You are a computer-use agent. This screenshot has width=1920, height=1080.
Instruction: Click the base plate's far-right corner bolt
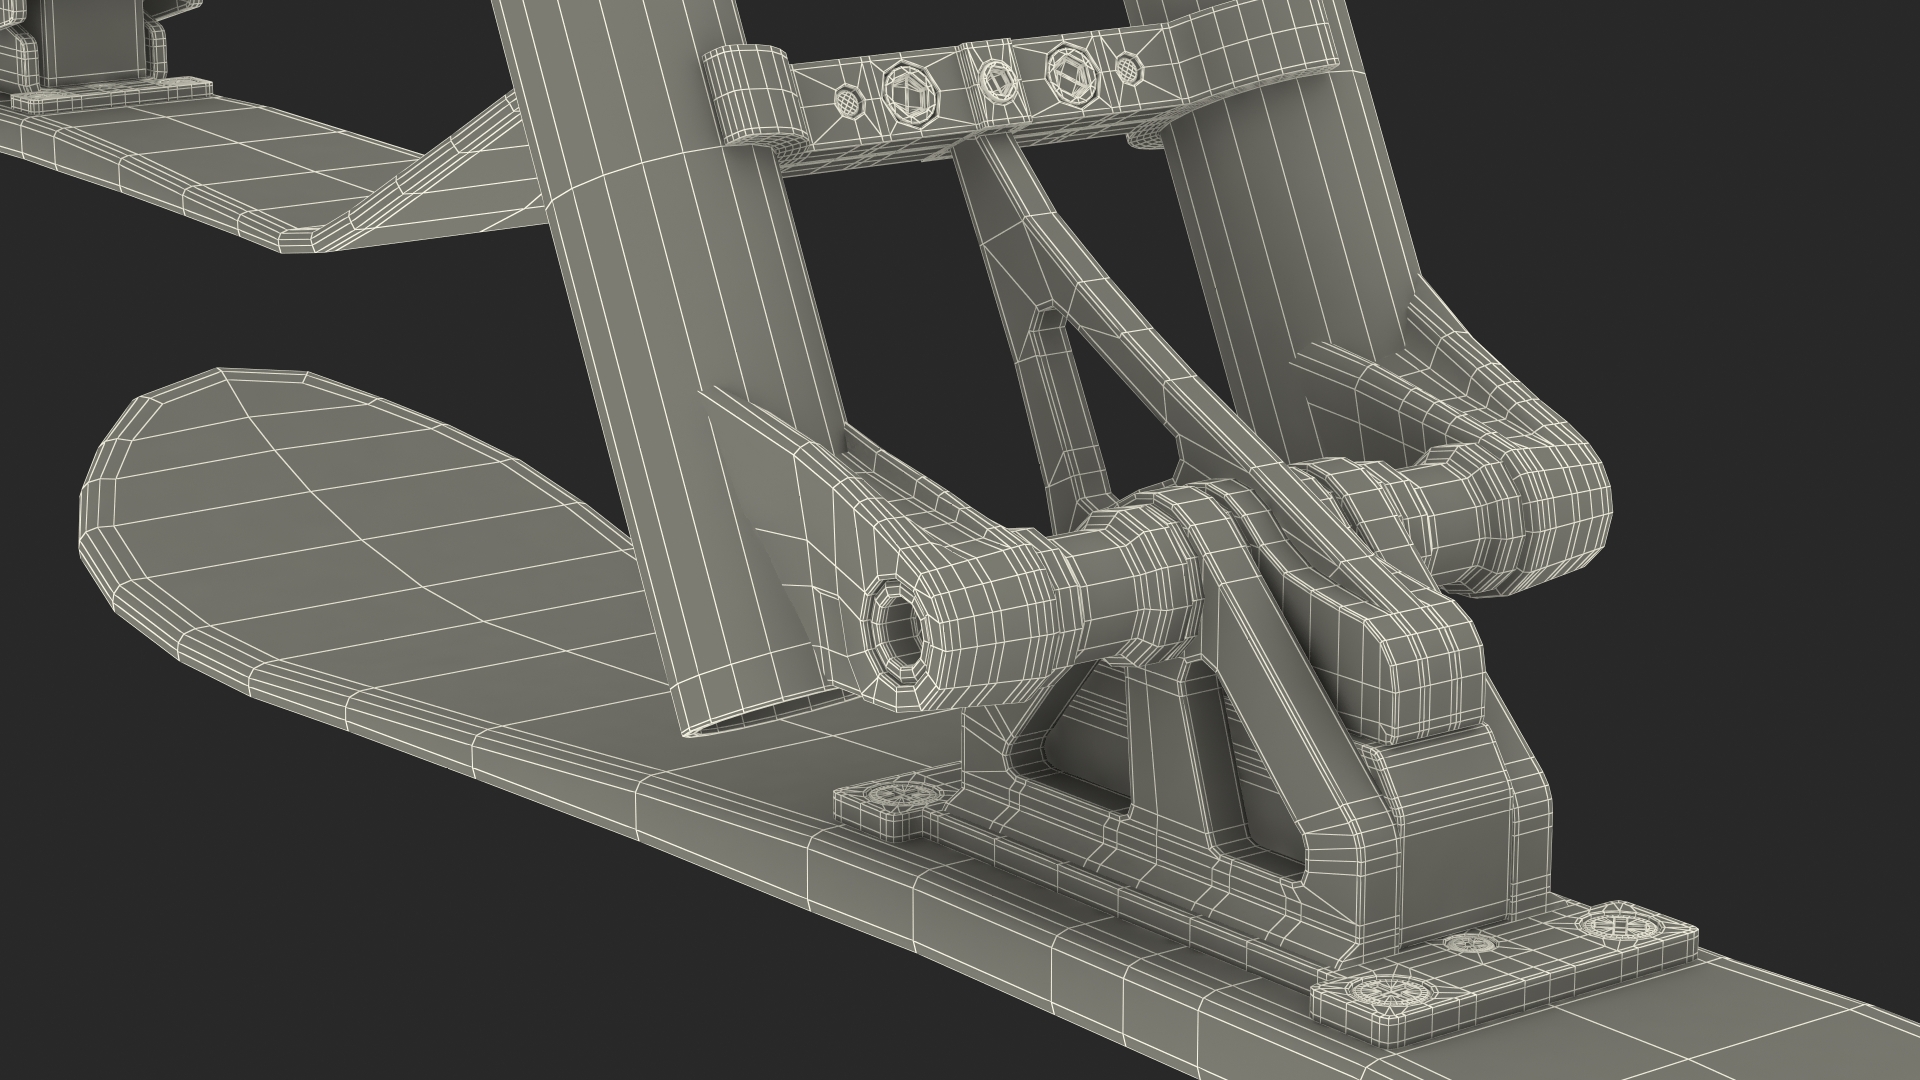1620,925
